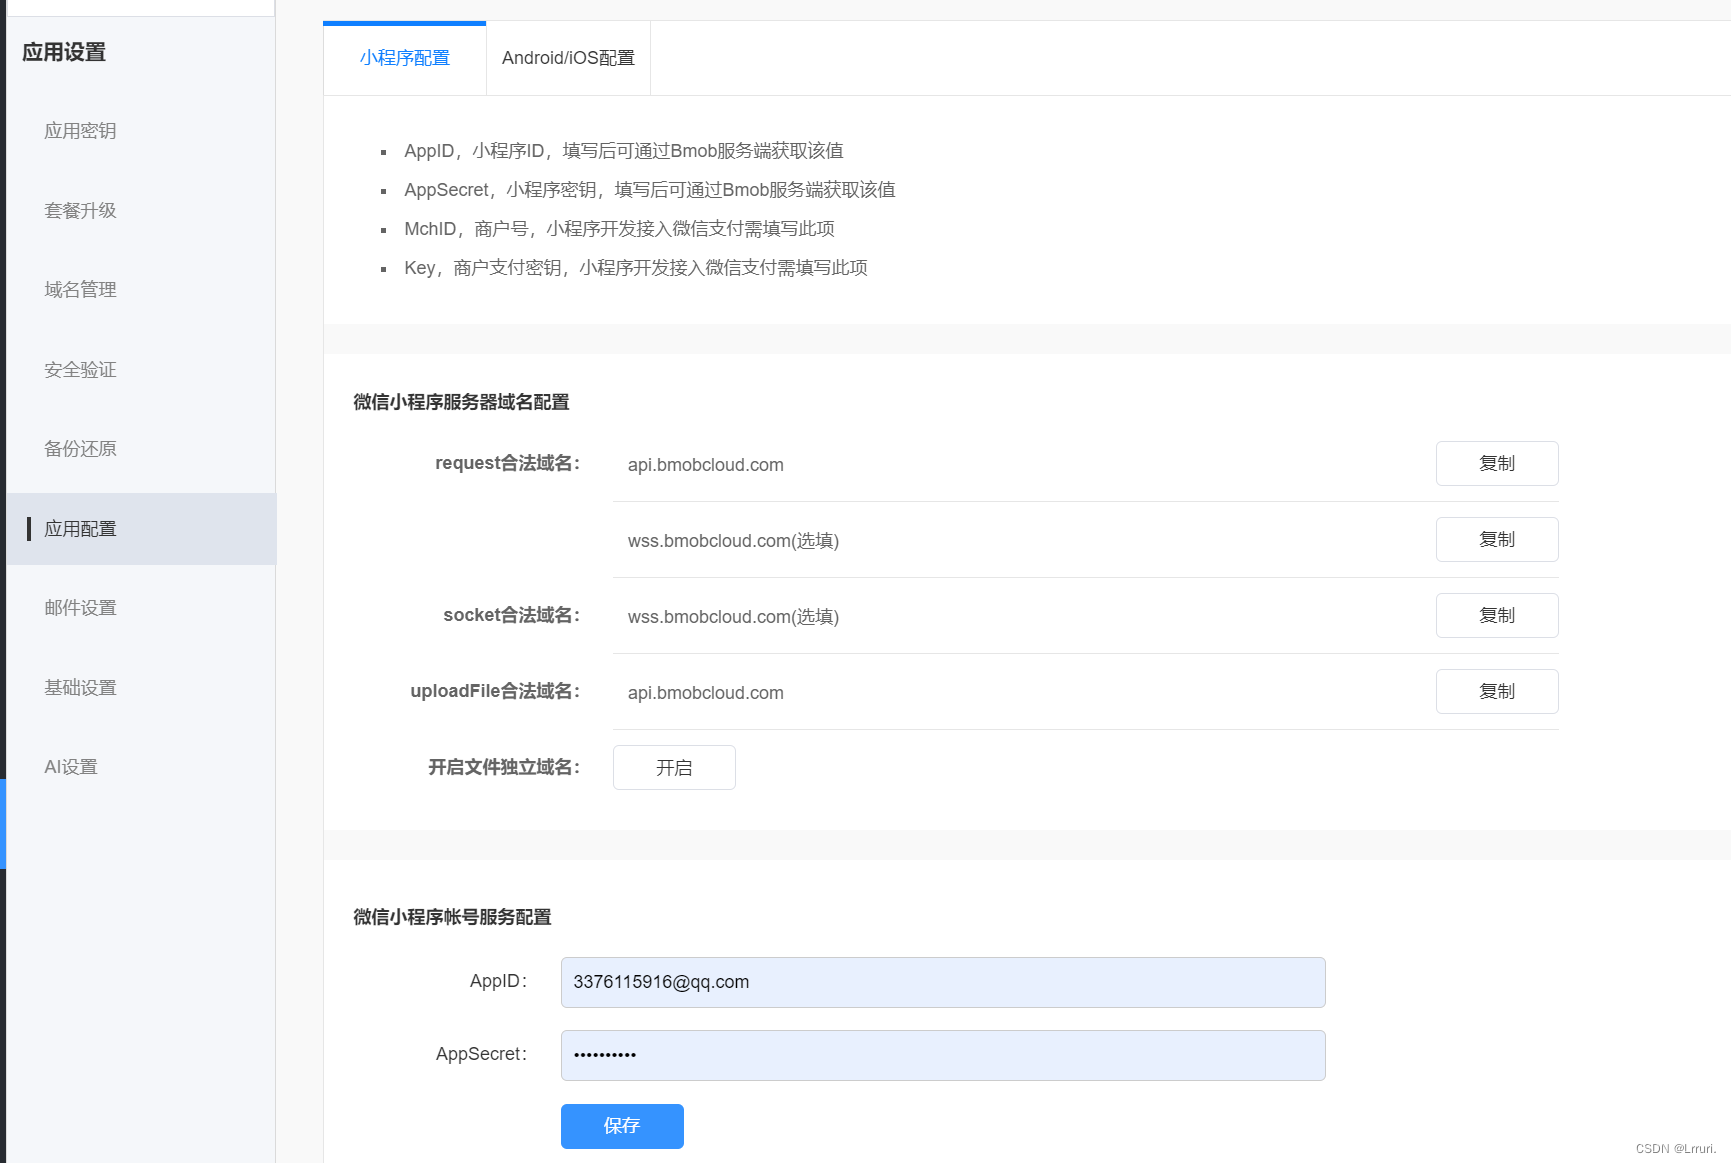Select 应用配置 in the sidebar

[80, 528]
